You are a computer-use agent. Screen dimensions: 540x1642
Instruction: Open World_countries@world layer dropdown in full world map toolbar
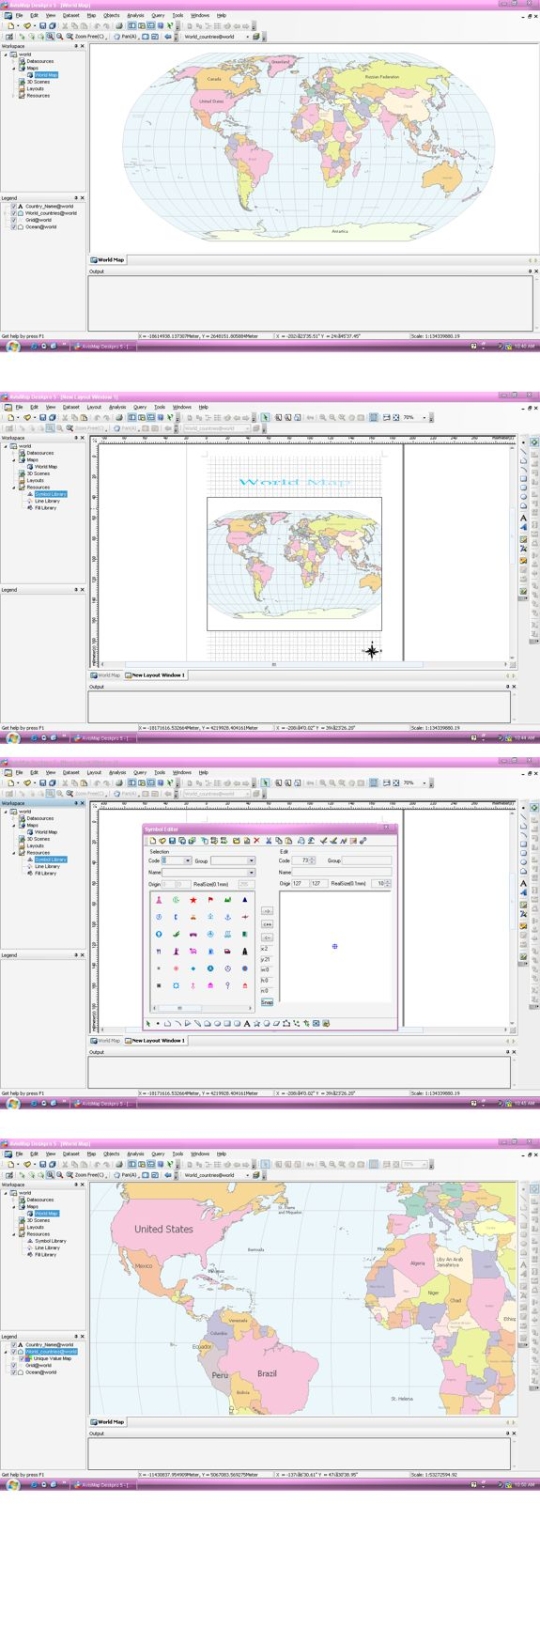click(246, 36)
